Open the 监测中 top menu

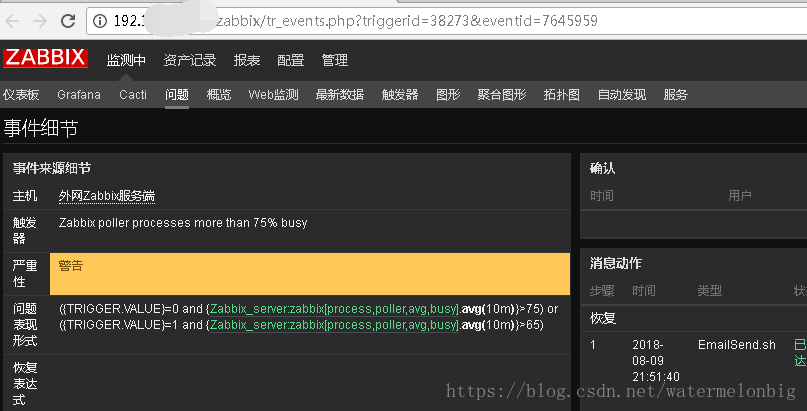click(x=126, y=60)
